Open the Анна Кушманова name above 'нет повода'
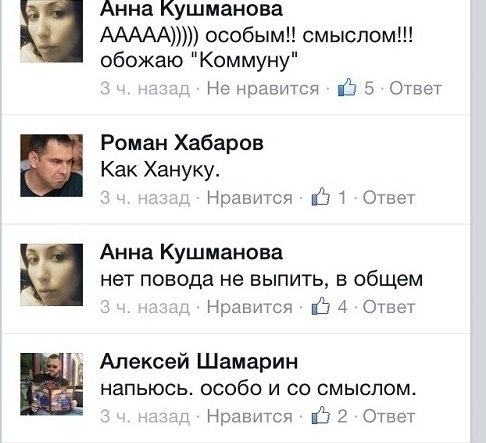The width and height of the screenshot is (486, 443). tap(191, 252)
